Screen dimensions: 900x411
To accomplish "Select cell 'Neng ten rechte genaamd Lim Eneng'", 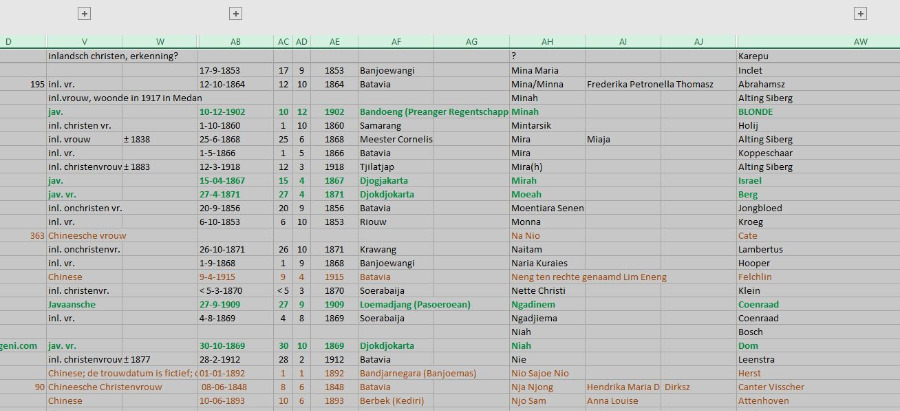I will pyautogui.click(x=587, y=276).
